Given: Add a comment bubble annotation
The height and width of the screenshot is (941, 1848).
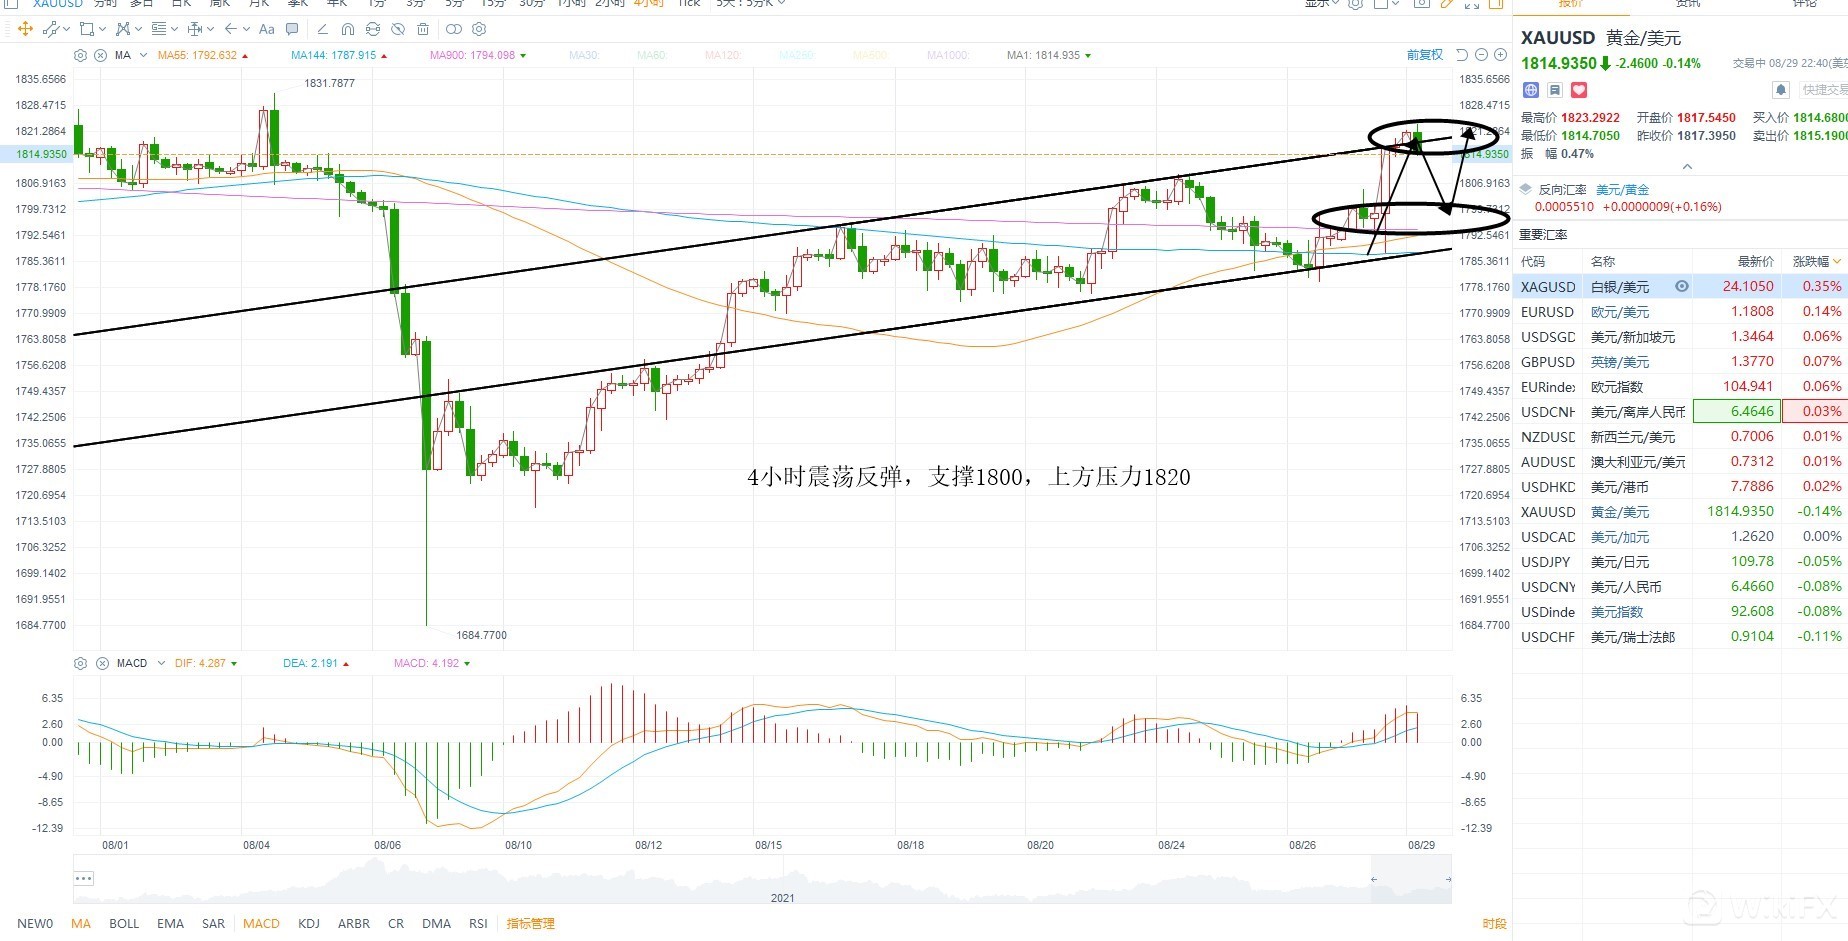Looking at the screenshot, I should pyautogui.click(x=292, y=29).
